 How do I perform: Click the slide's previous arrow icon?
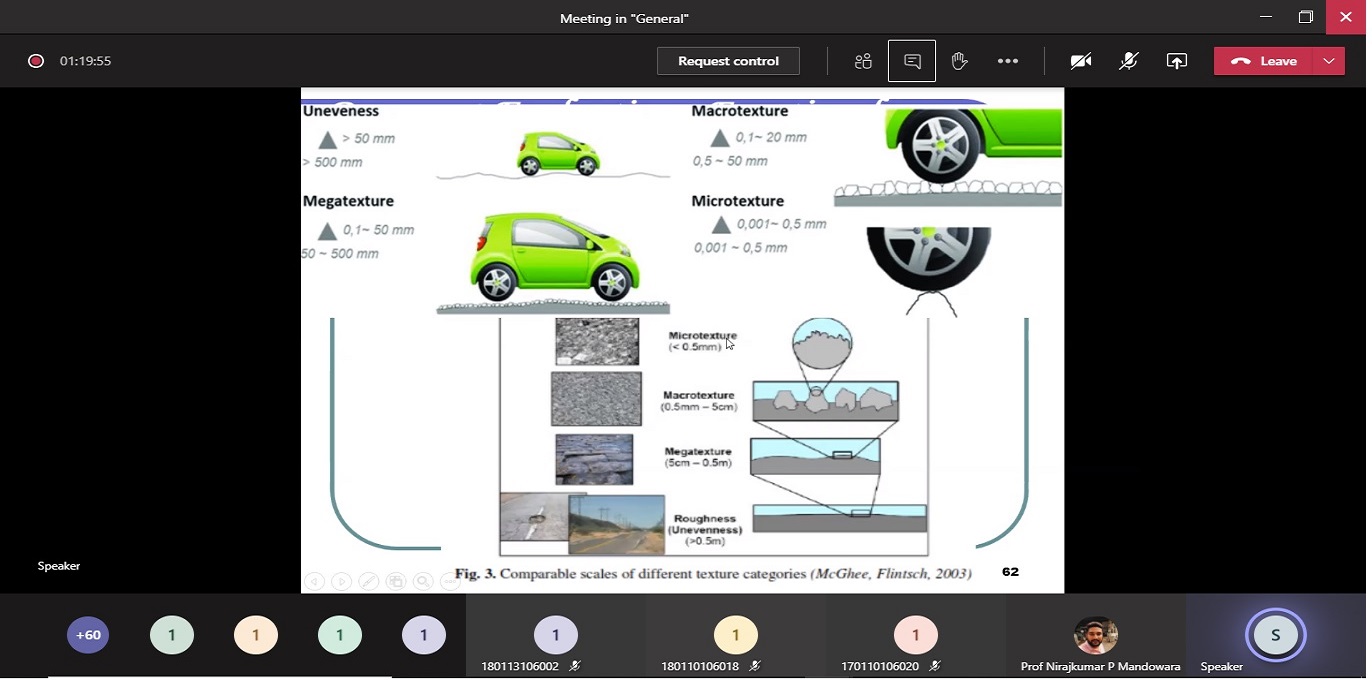click(314, 581)
